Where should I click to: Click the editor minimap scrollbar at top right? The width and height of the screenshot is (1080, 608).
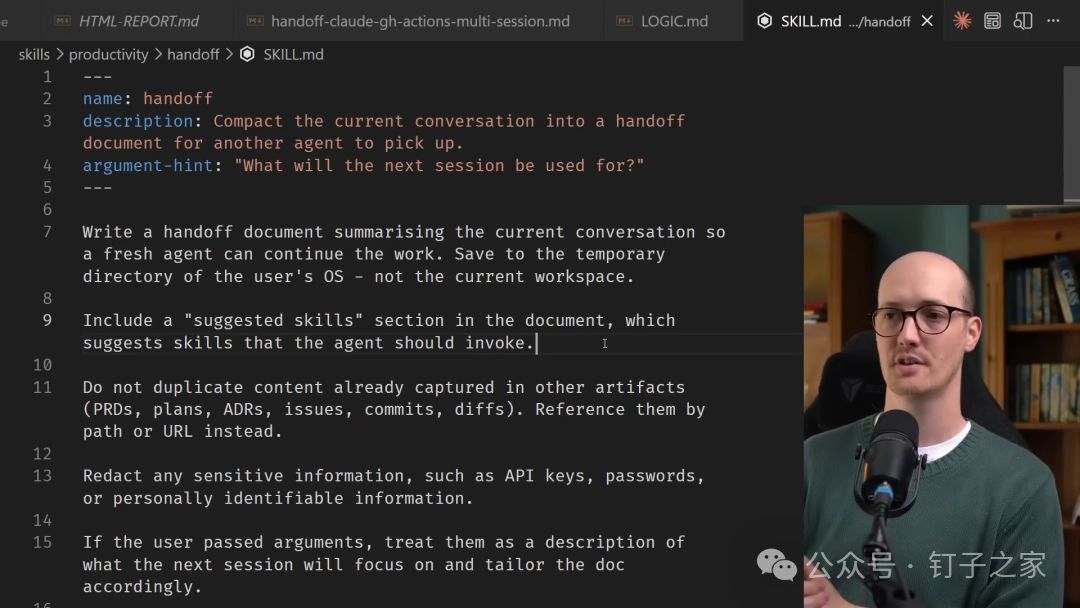pyautogui.click(x=1072, y=134)
